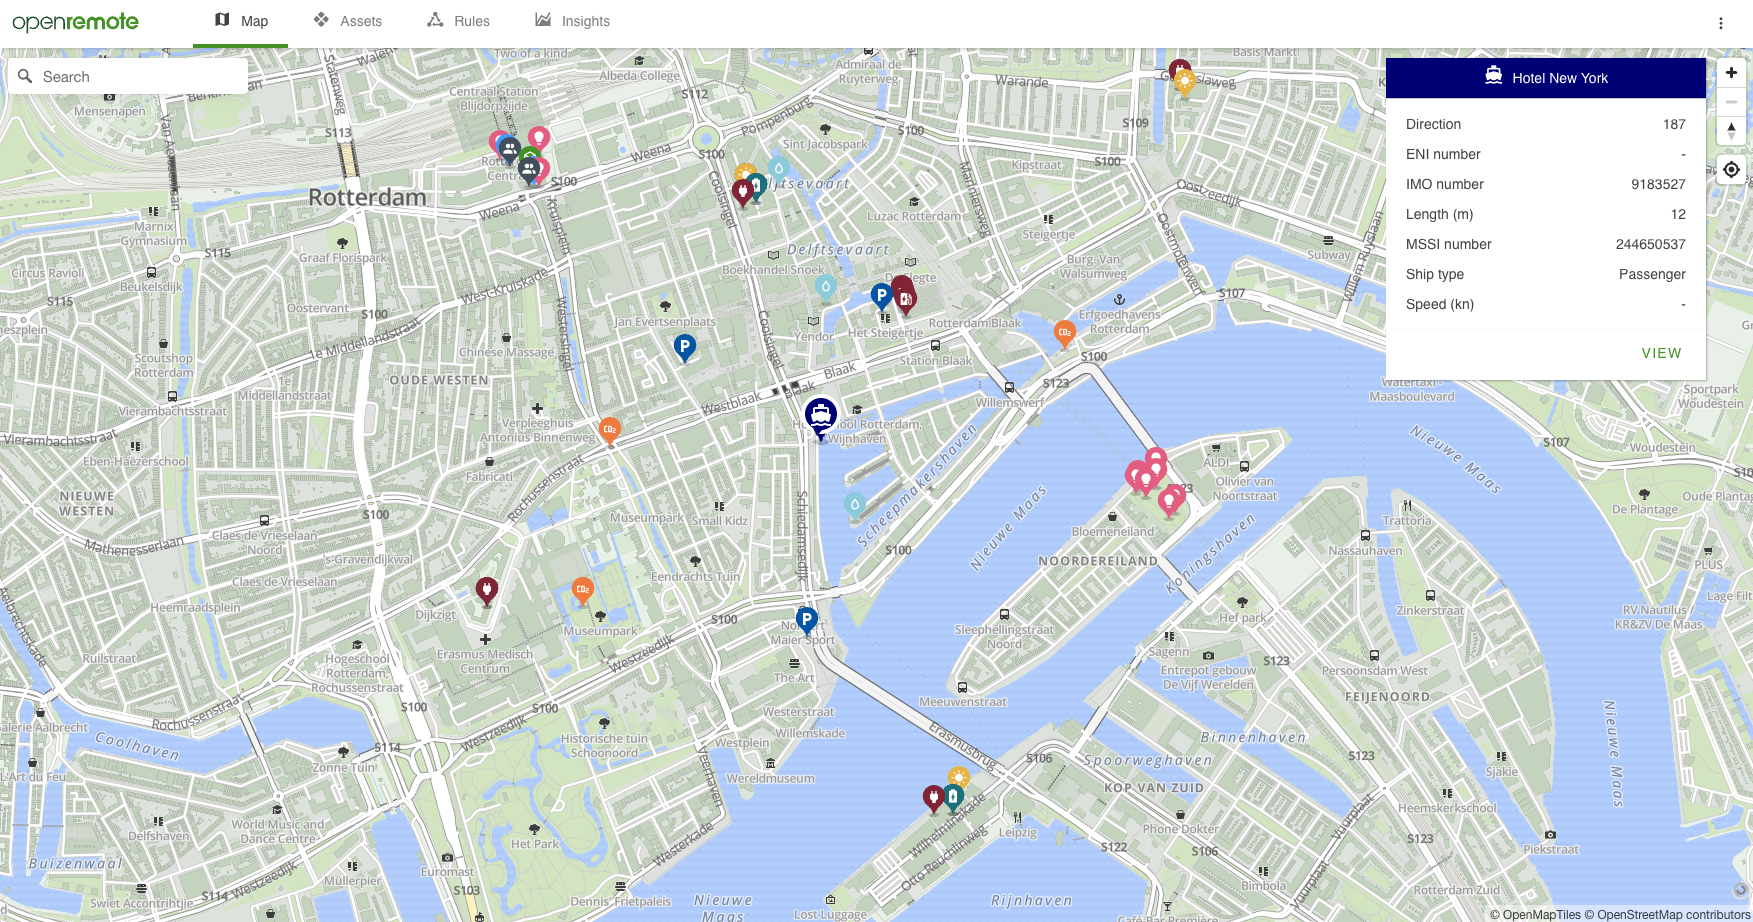Select CO2 marker near Museumpark
Viewport: 1753px width, 922px height.
(582, 591)
